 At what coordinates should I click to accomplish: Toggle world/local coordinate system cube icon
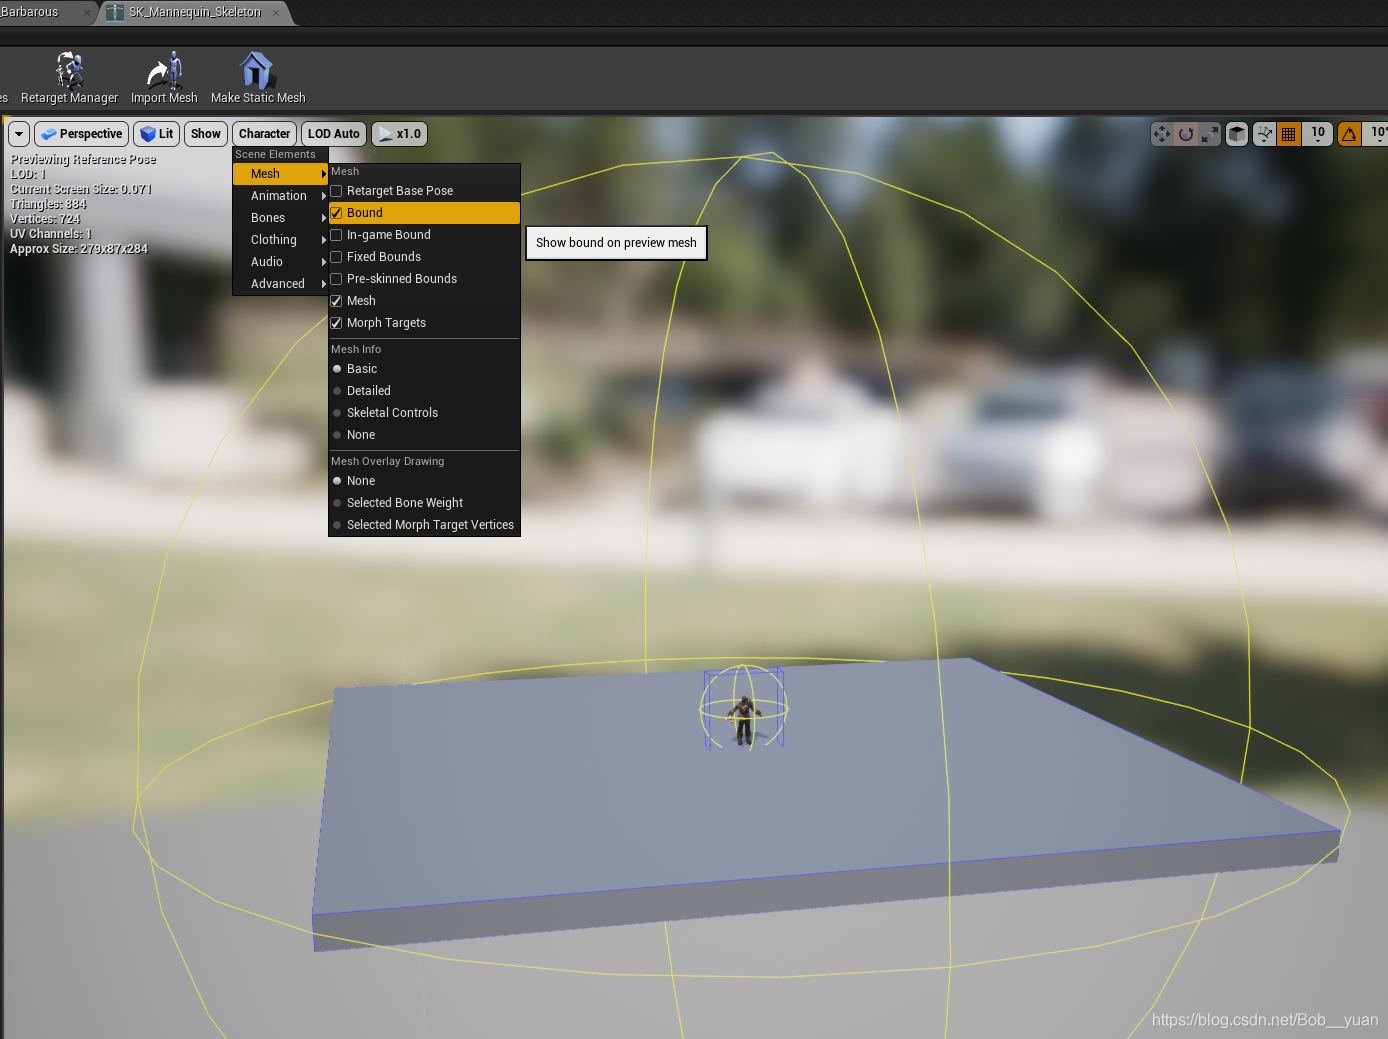pos(1237,134)
